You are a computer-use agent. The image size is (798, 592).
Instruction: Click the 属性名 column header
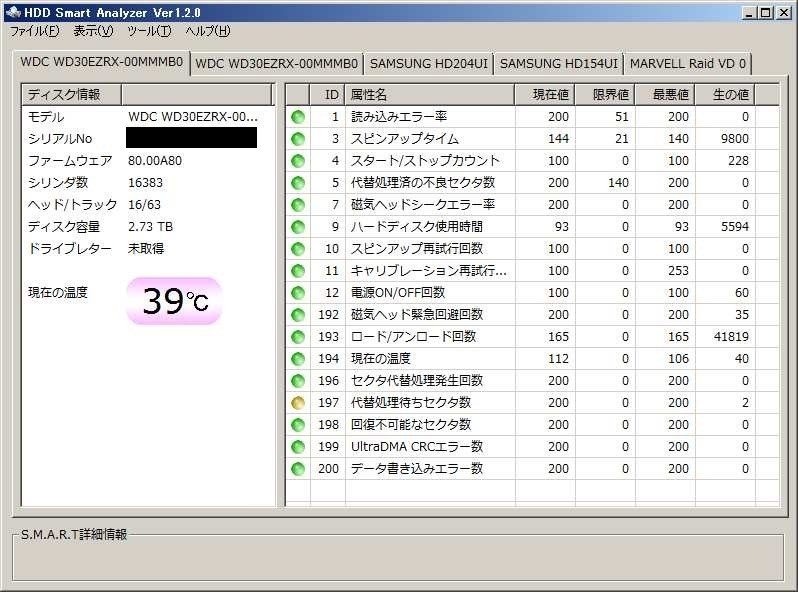430,95
